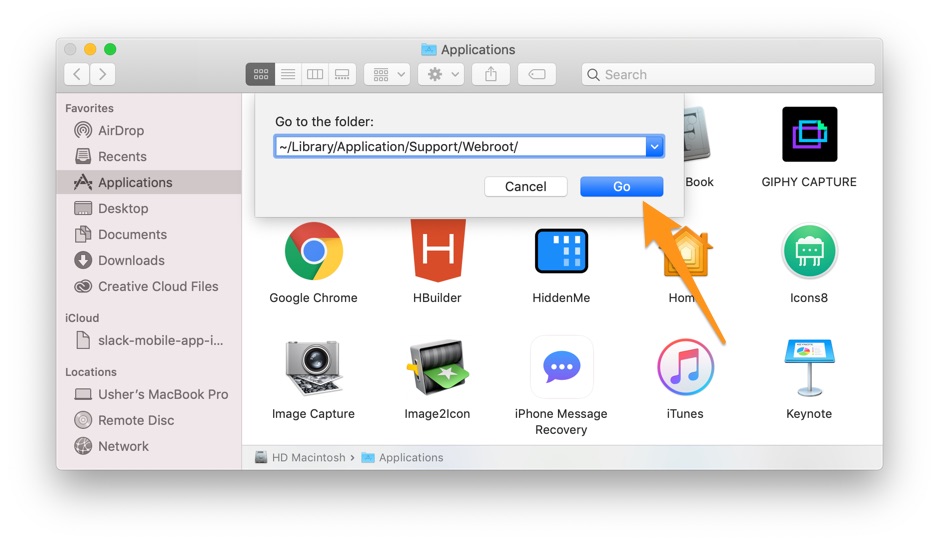Select Applications in the sidebar
939x544 pixels.
pos(149,182)
